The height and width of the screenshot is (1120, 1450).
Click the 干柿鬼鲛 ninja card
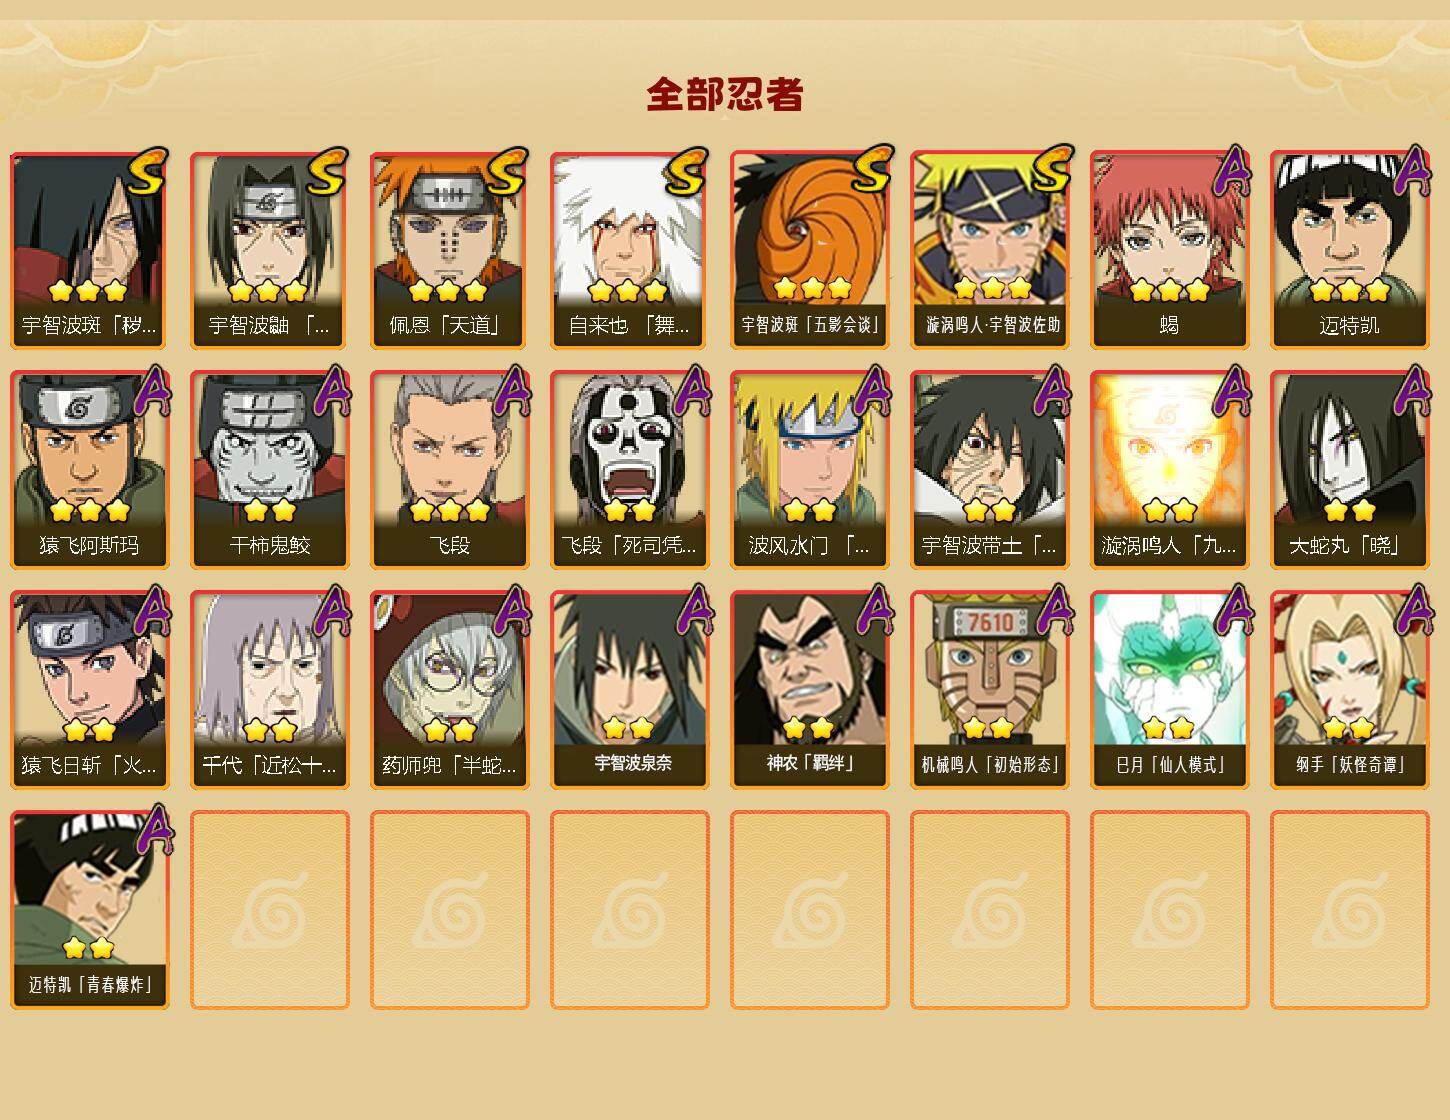269,470
